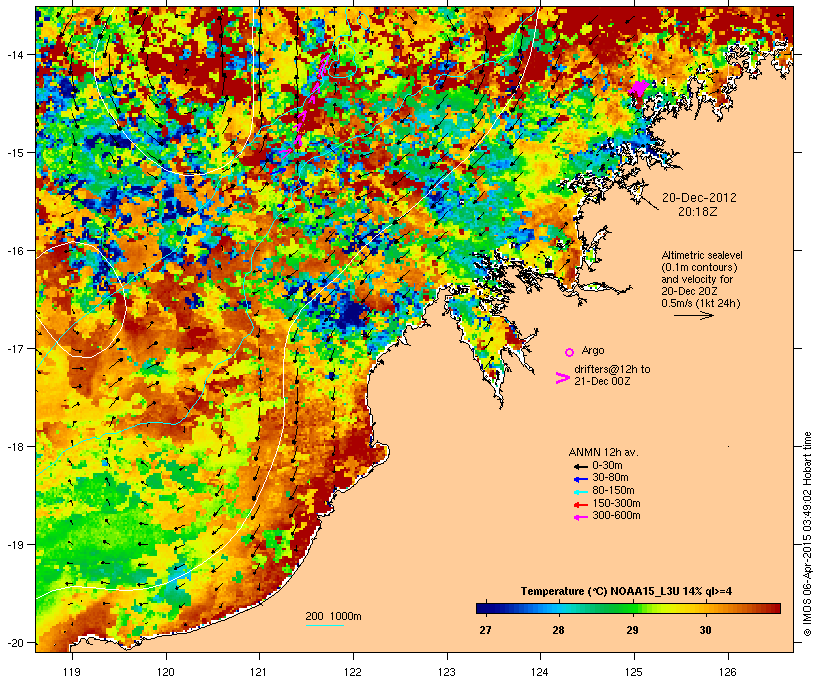Click longitude label '122'
Viewport: 820px width, 680px height.
[x=353, y=672]
